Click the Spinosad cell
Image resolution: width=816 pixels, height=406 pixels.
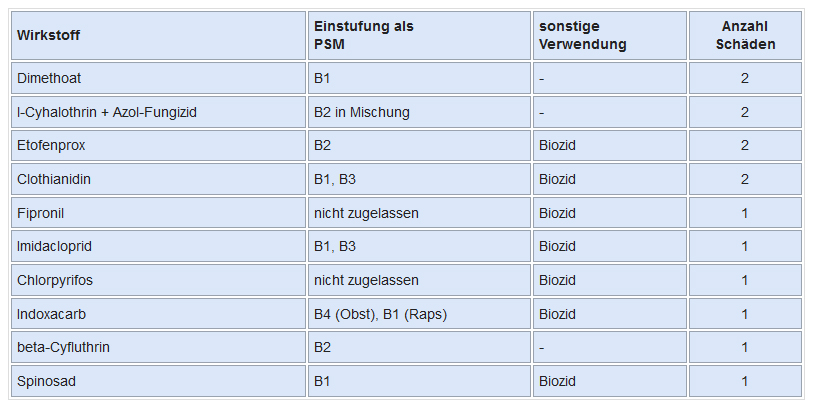(45, 381)
